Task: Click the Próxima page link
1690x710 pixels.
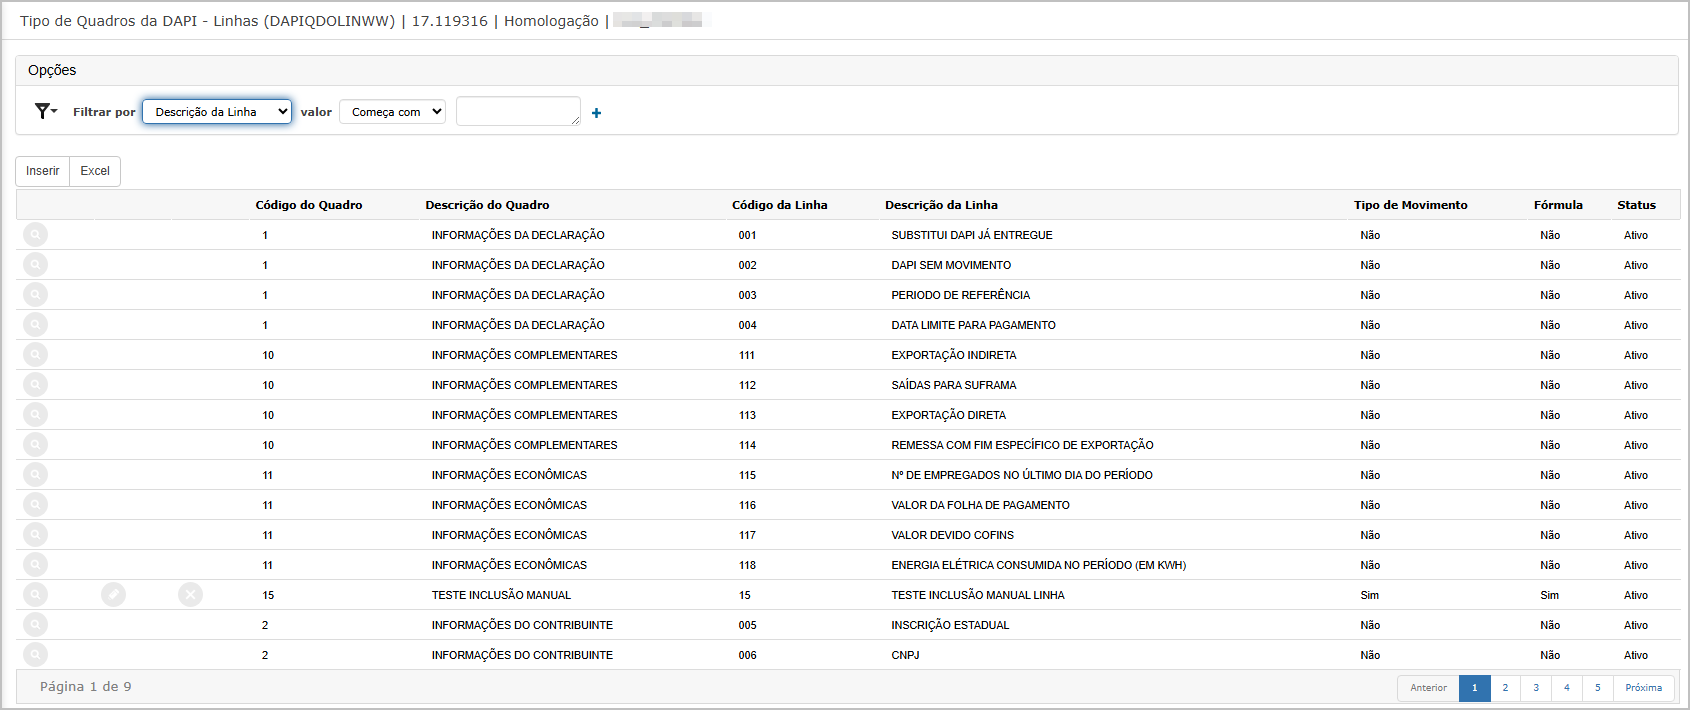Action: [x=1643, y=688]
